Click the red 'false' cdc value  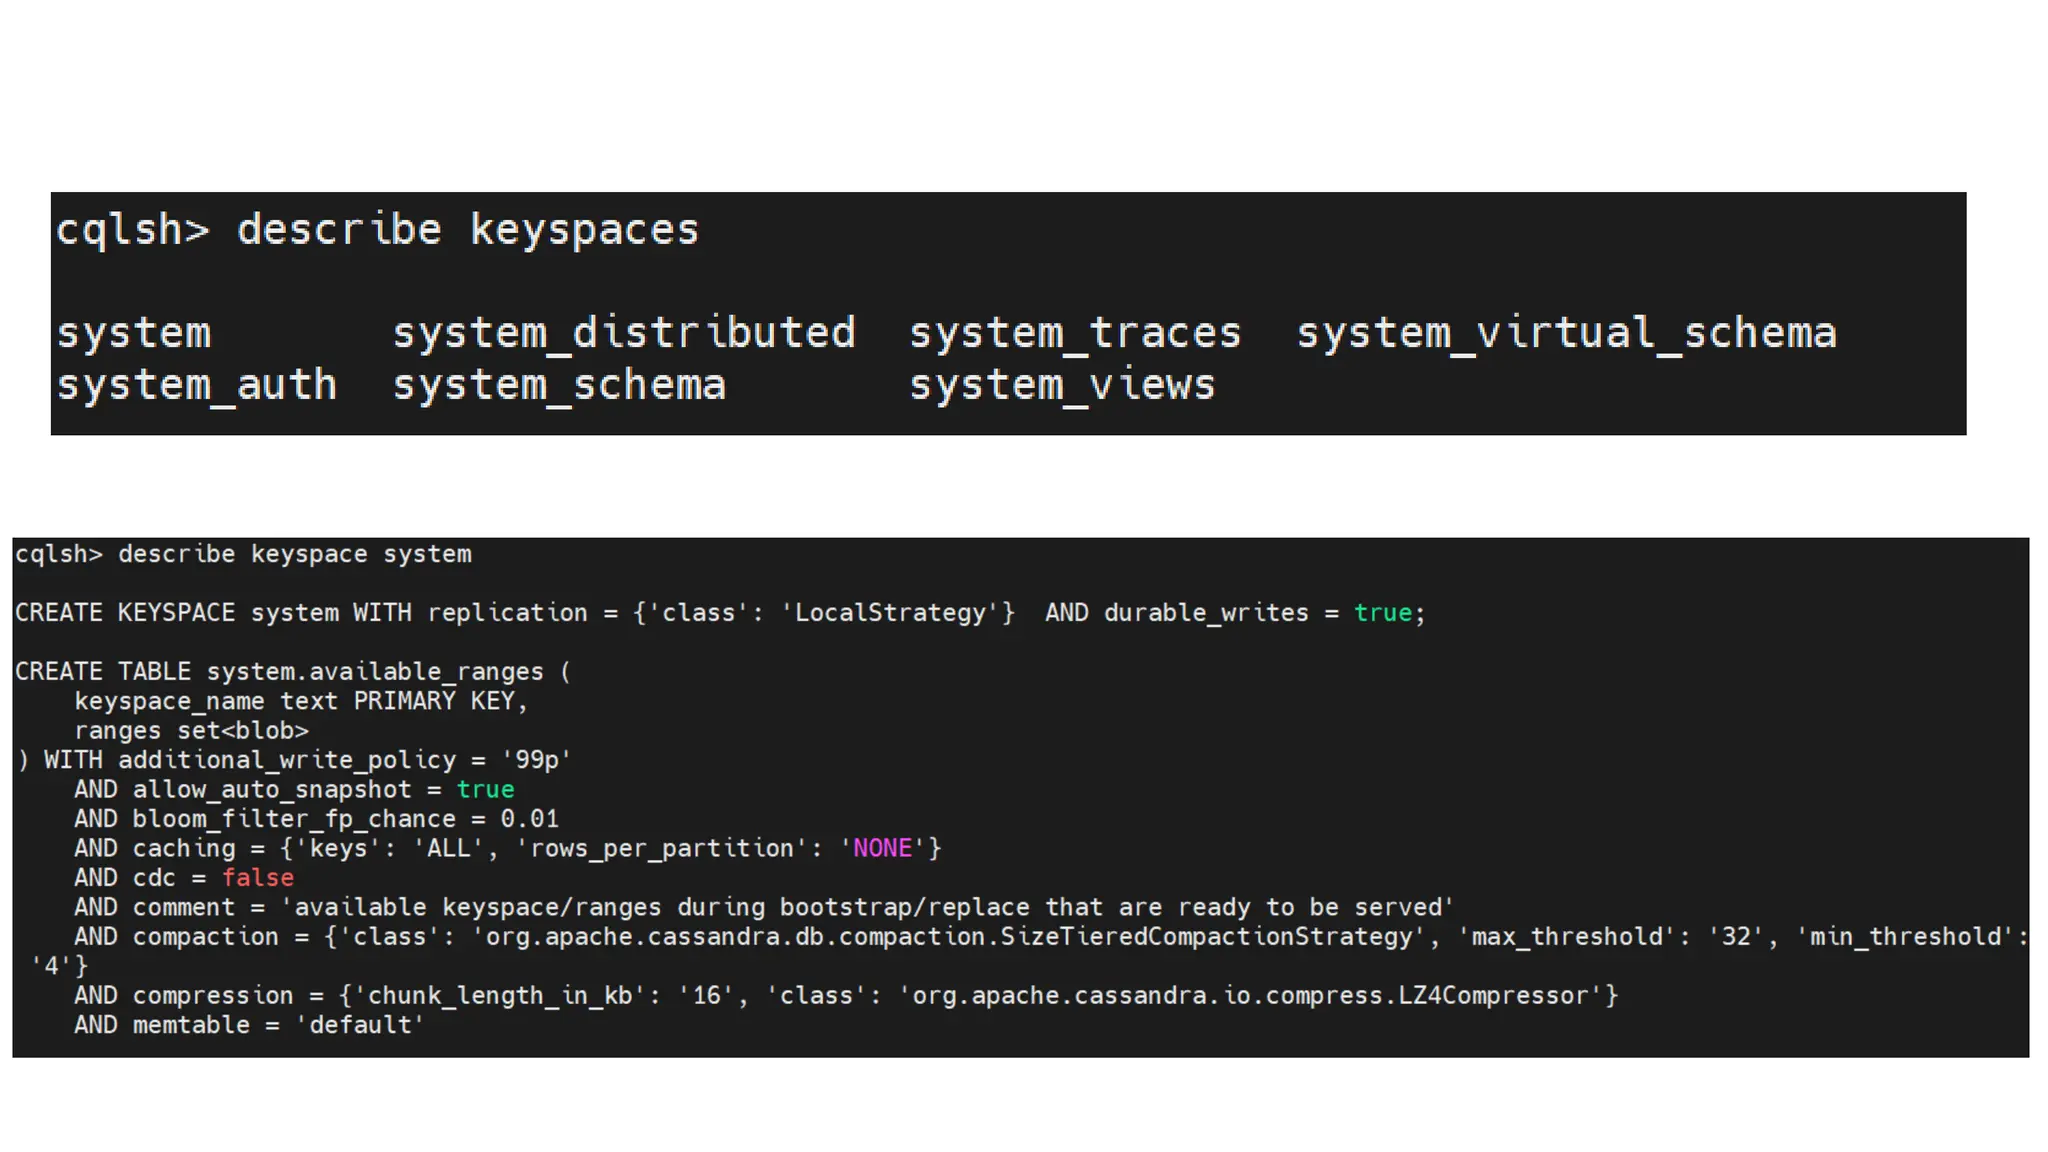[257, 878]
